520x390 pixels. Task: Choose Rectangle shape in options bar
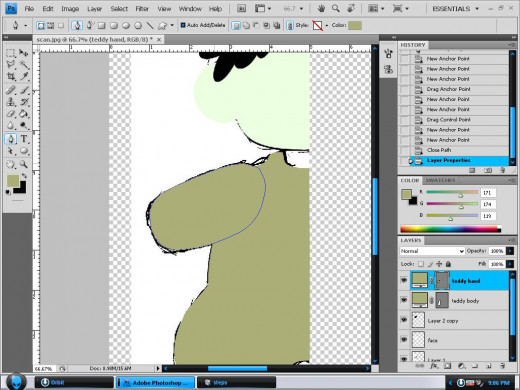pyautogui.click(x=102, y=25)
